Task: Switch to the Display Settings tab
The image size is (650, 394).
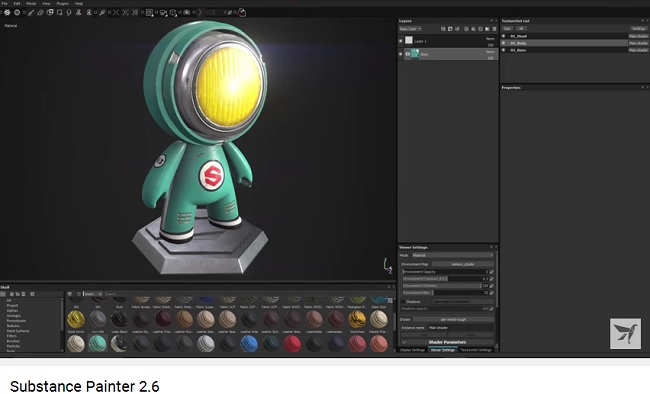Action: tap(412, 350)
